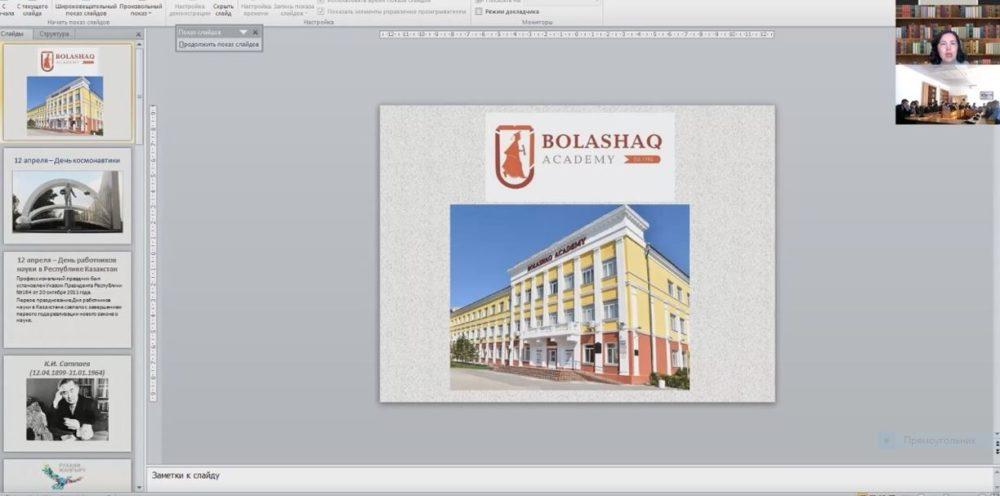1000x496 pixels.
Task: Click Широковещательный показ слайдов button
Action: [x=86, y=9]
